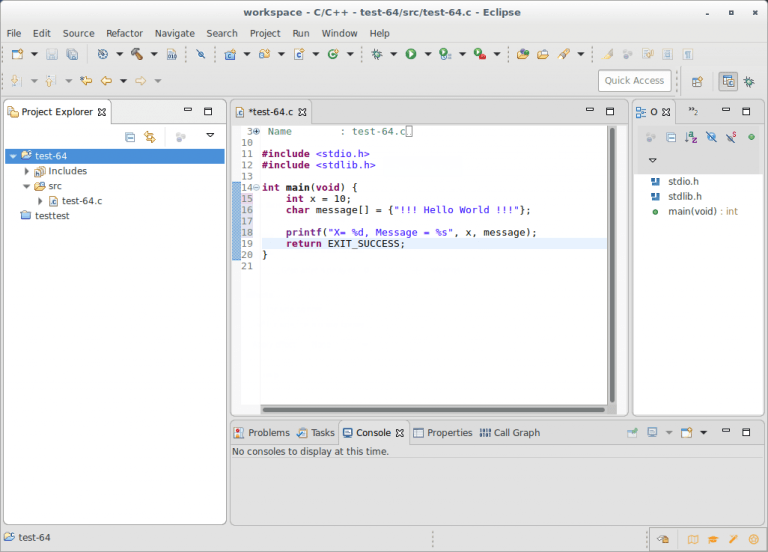Viewport: 768px width, 552px height.
Task: Click Pin Console icon in Console toolbar
Action: [x=632, y=432]
